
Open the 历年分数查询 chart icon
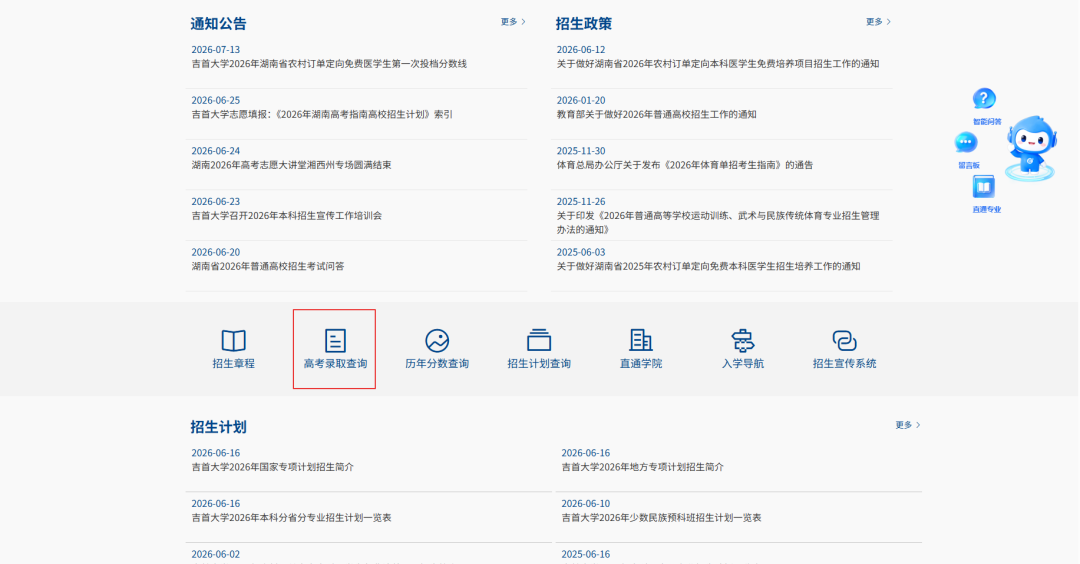tap(437, 340)
